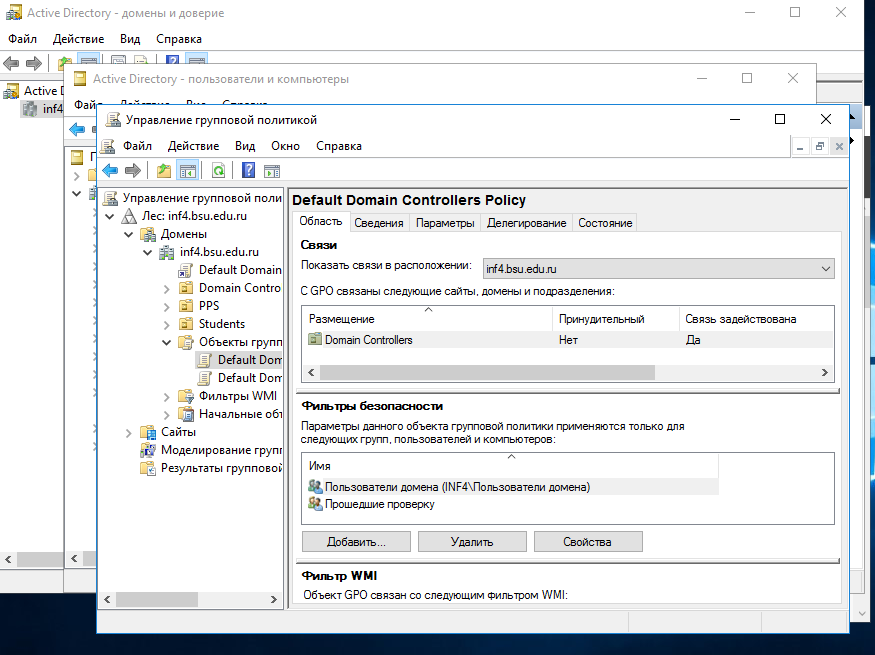Image resolution: width=875 pixels, height=655 pixels.
Task: Expand the PPS organizational unit
Action: (x=166, y=307)
